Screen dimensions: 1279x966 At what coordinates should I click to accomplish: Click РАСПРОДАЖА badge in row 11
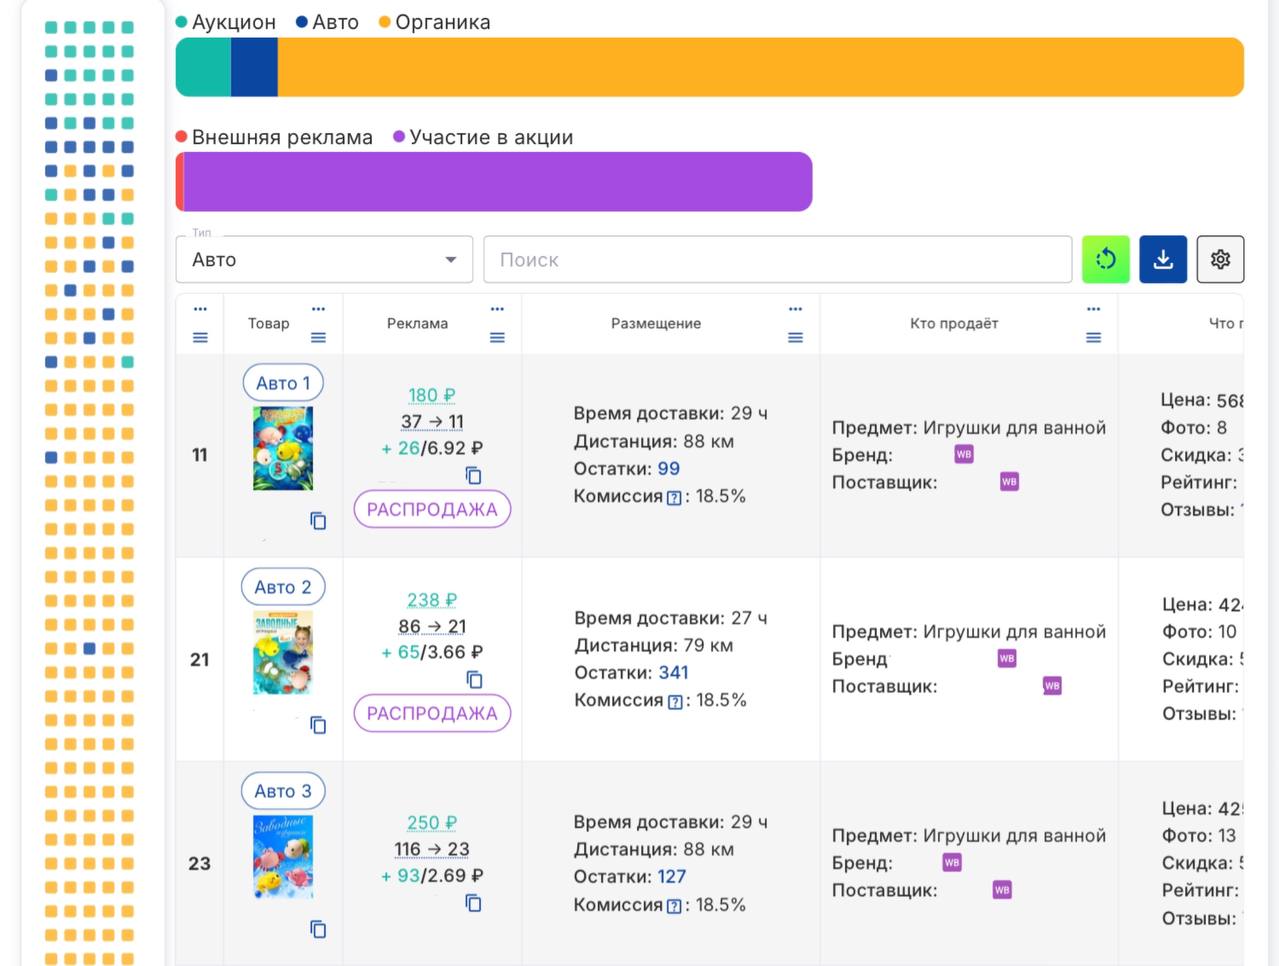(x=432, y=509)
